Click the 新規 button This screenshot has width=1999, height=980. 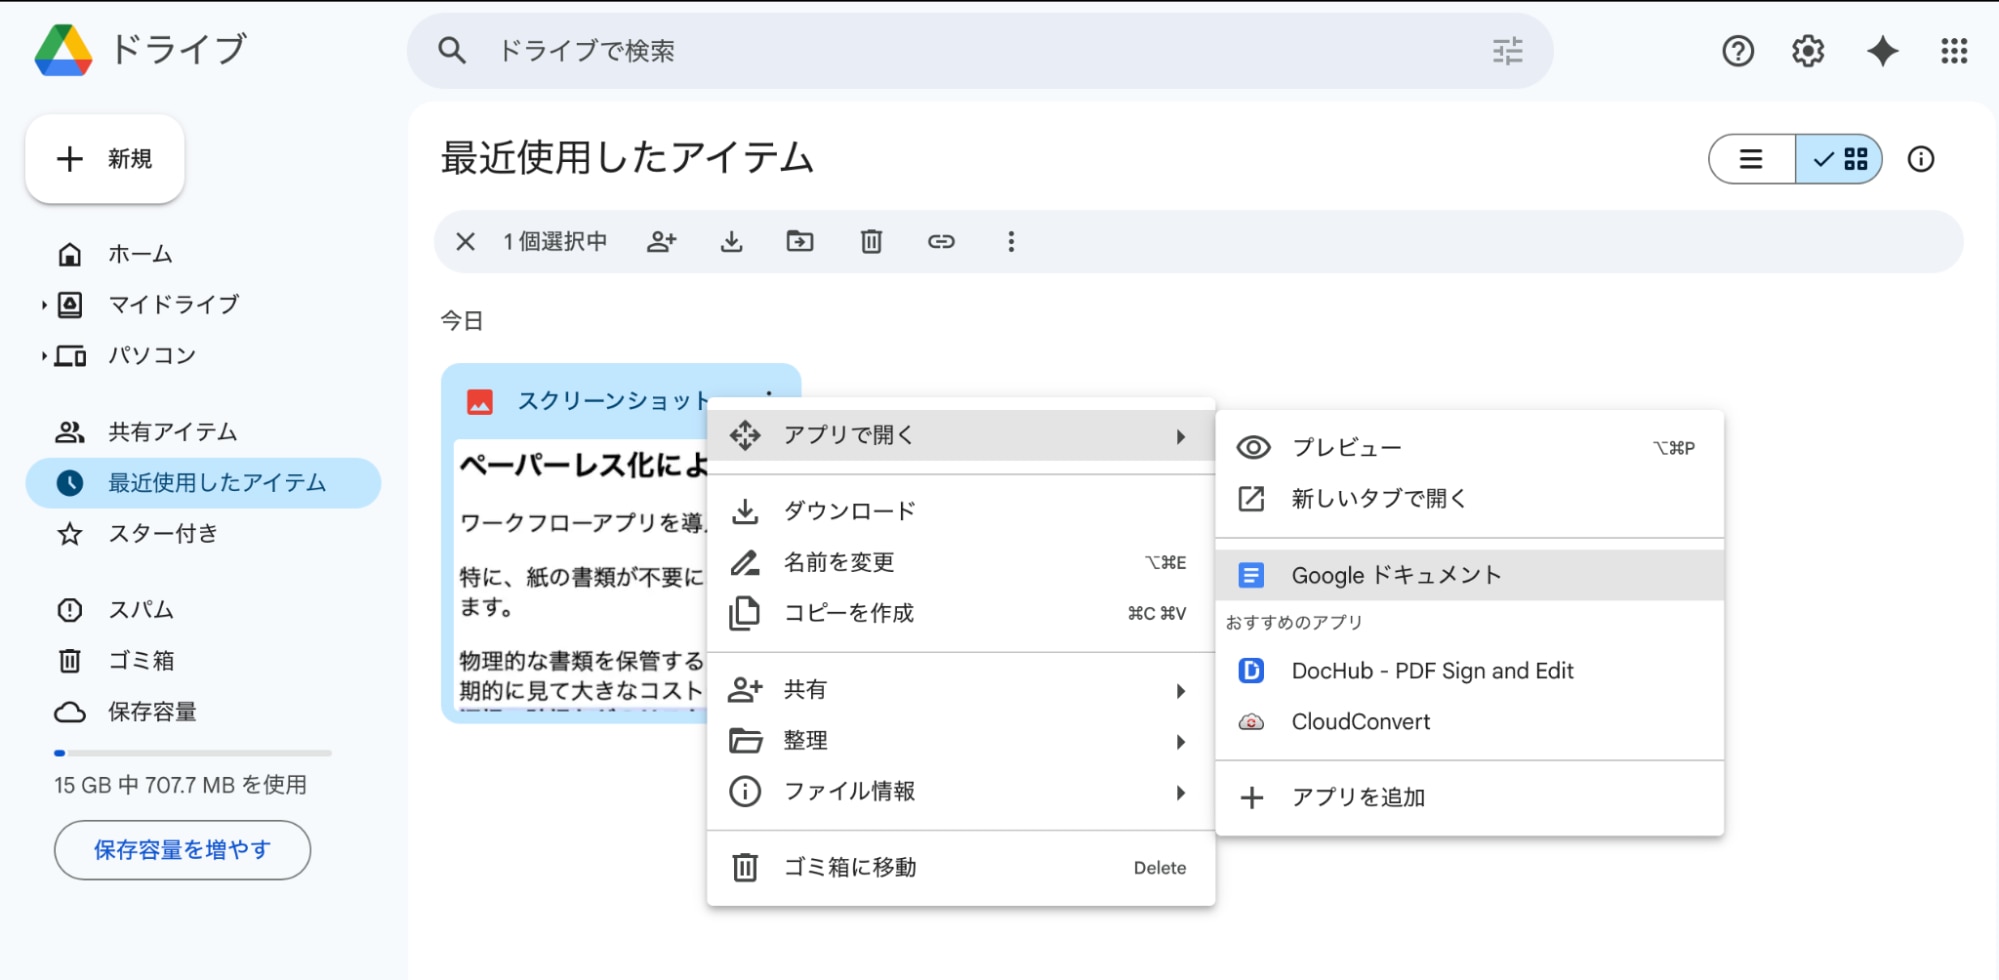click(104, 158)
